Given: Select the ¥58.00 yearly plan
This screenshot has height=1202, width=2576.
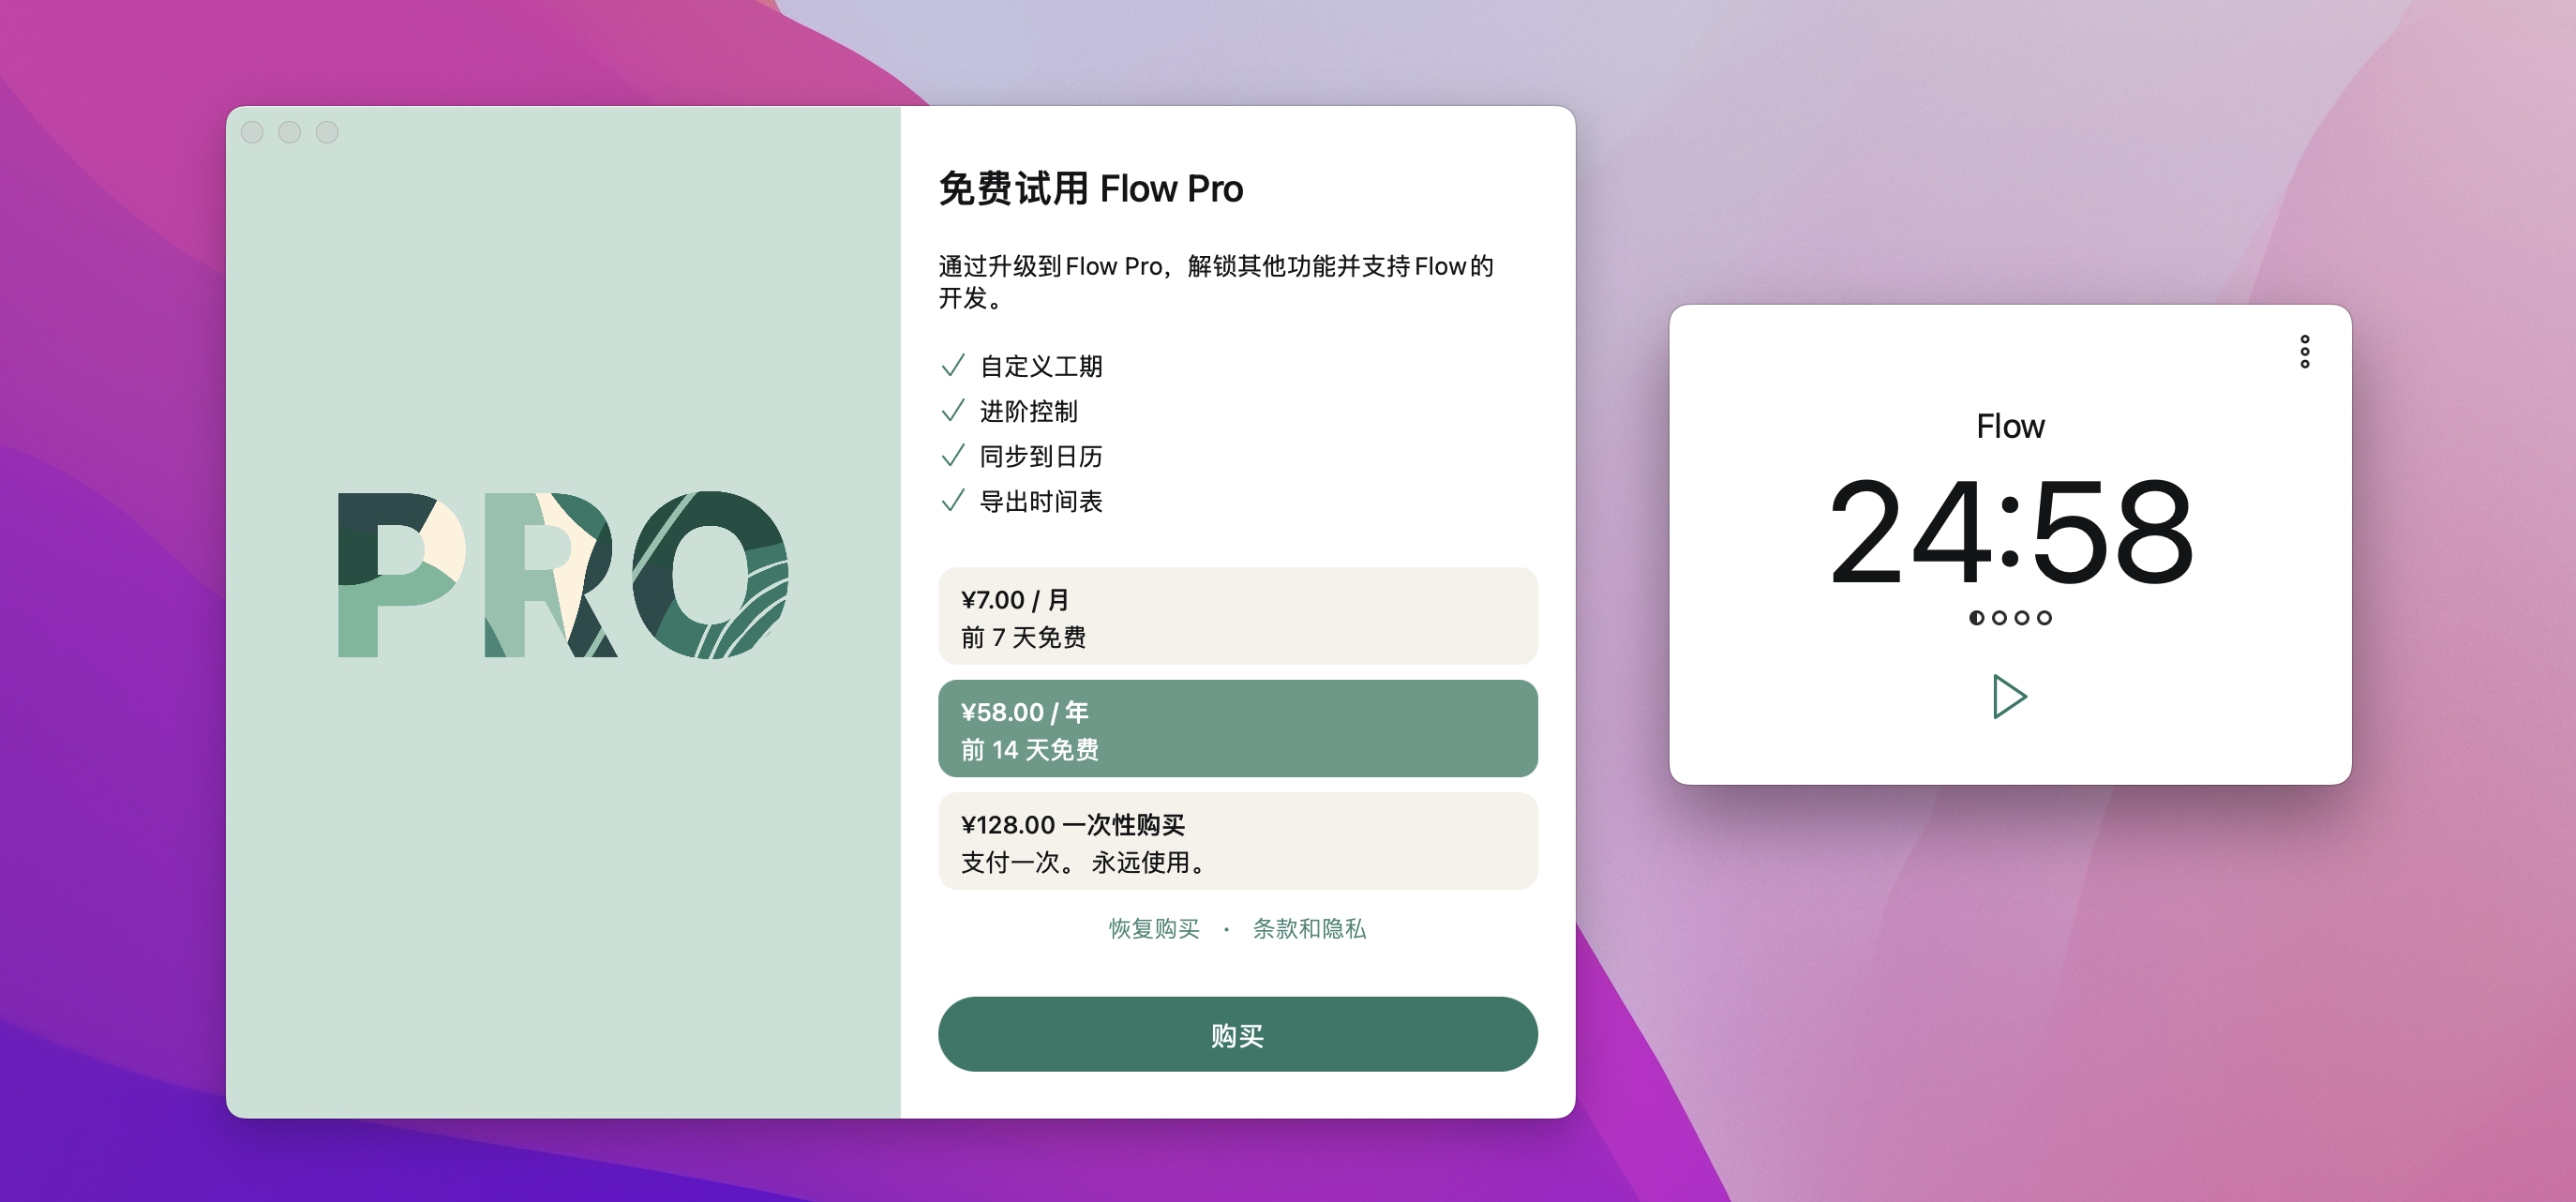Looking at the screenshot, I should pyautogui.click(x=1237, y=729).
